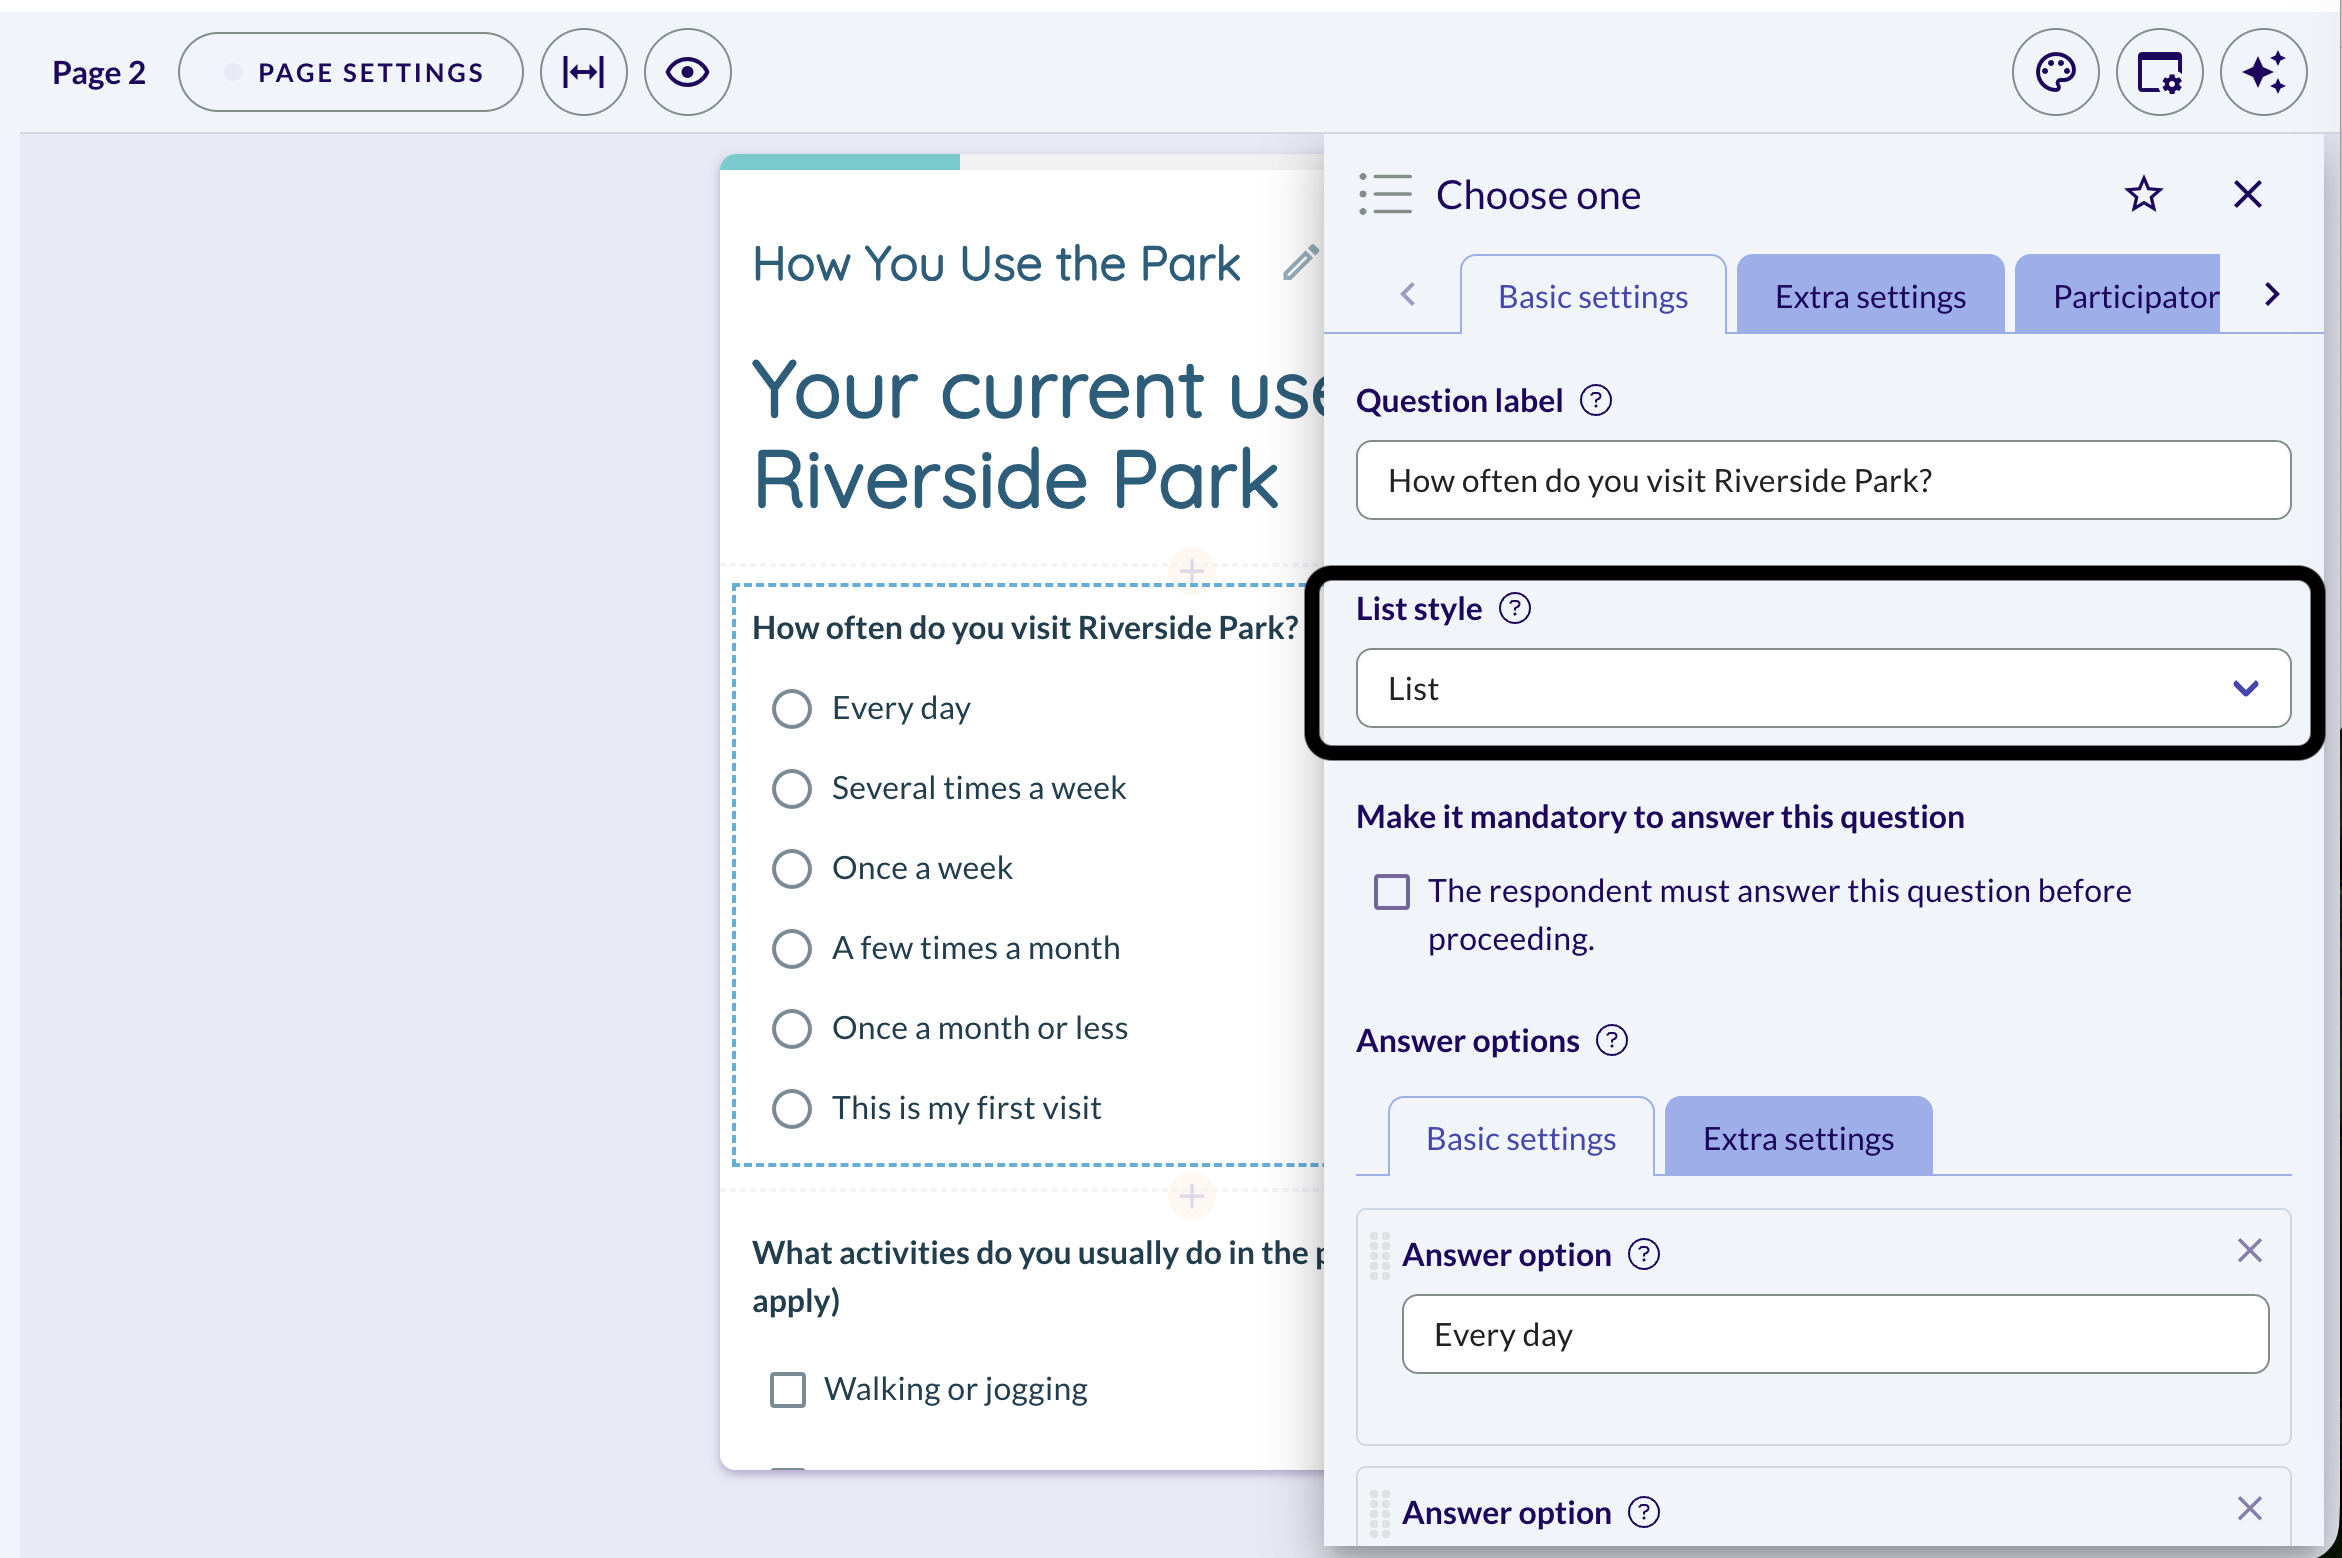Image resolution: width=2342 pixels, height=1558 pixels.
Task: Click the Every day answer option field
Action: 1835,1334
